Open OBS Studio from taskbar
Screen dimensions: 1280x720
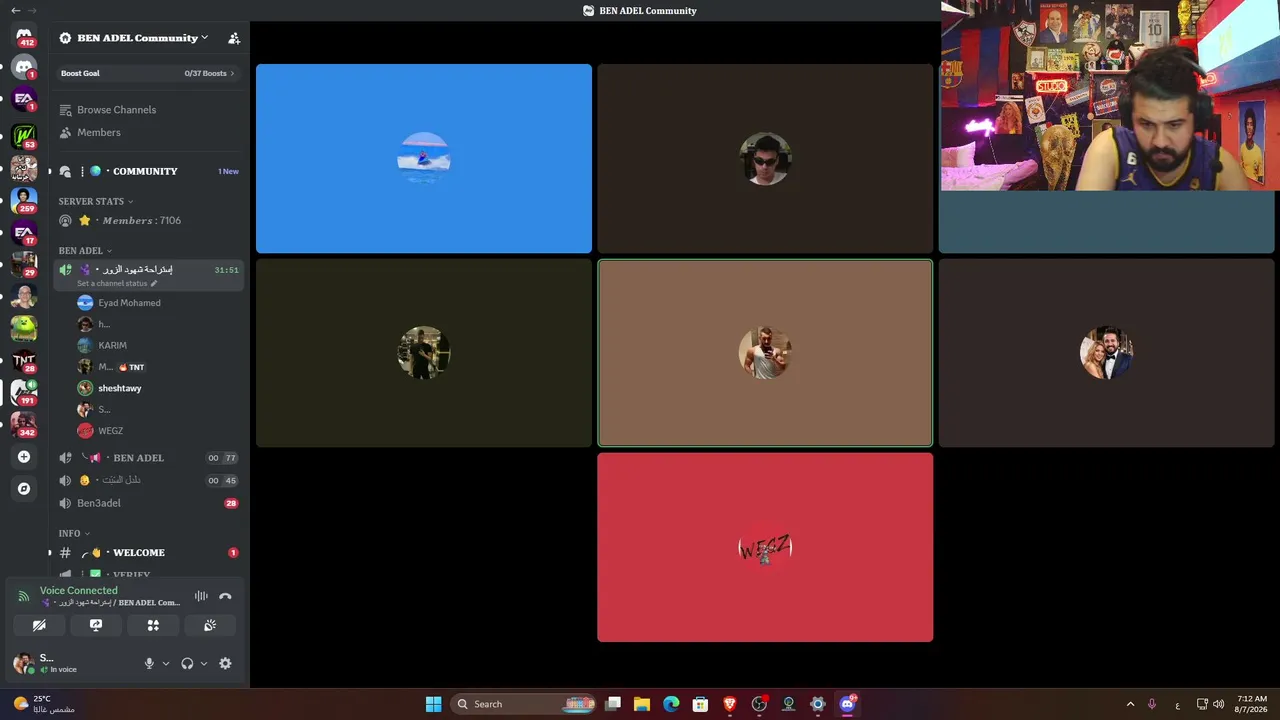759,704
